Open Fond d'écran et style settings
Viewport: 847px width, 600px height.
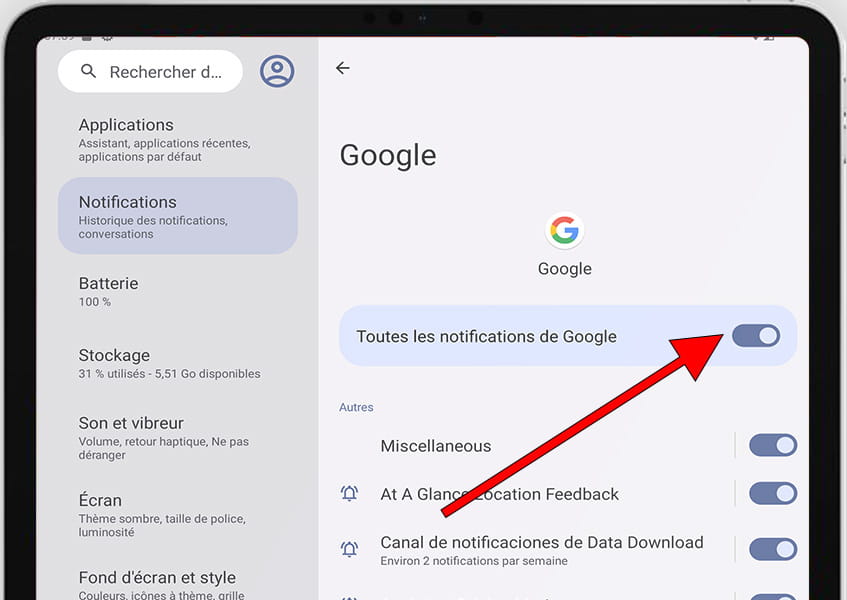178,584
